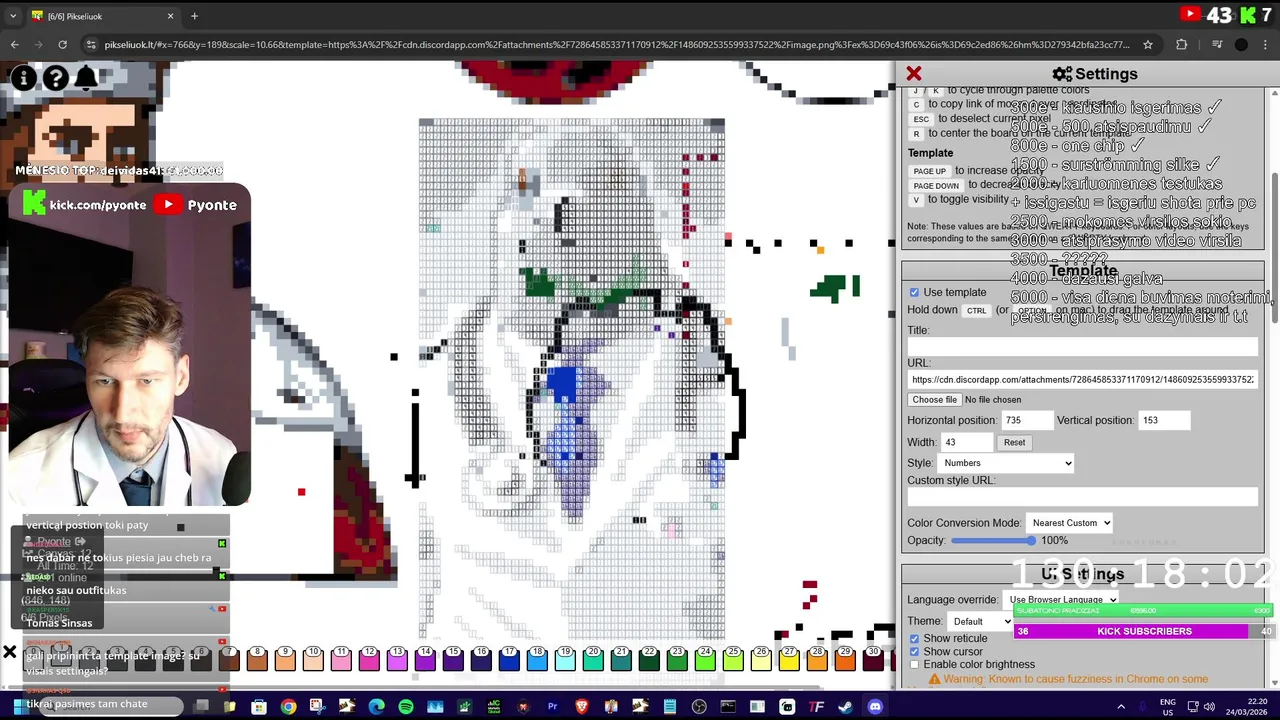Click the Vertical position field
Viewport: 1280px width, 720px height.
(x=1164, y=421)
